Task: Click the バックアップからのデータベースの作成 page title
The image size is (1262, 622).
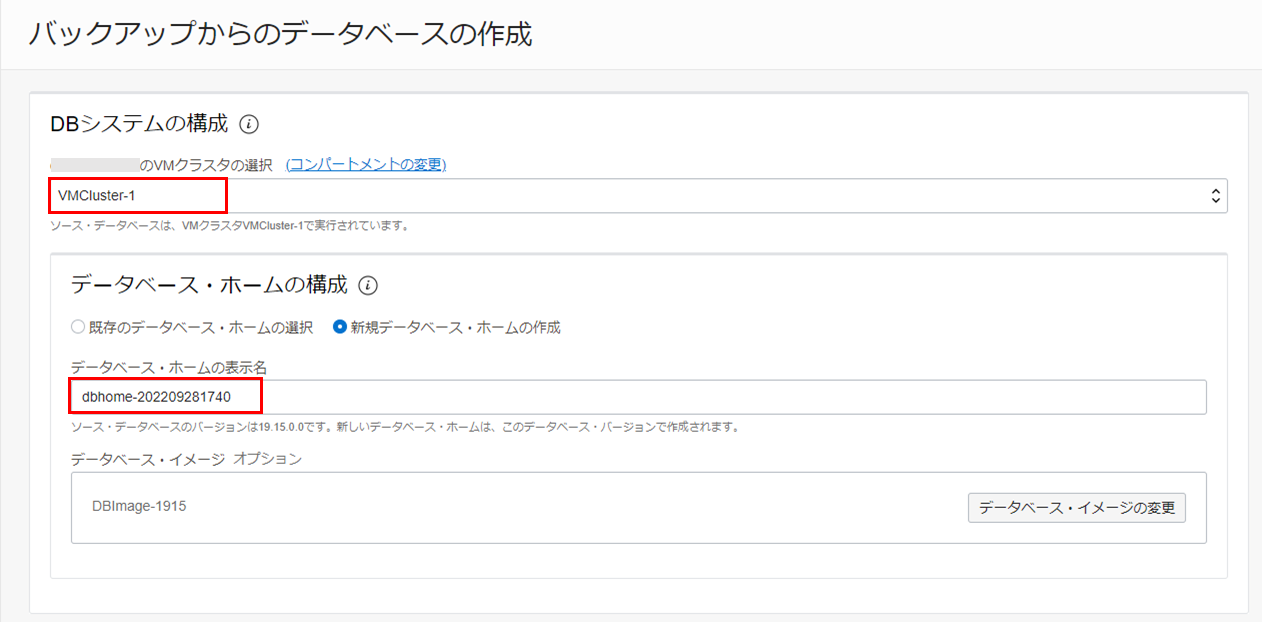Action: pos(281,34)
